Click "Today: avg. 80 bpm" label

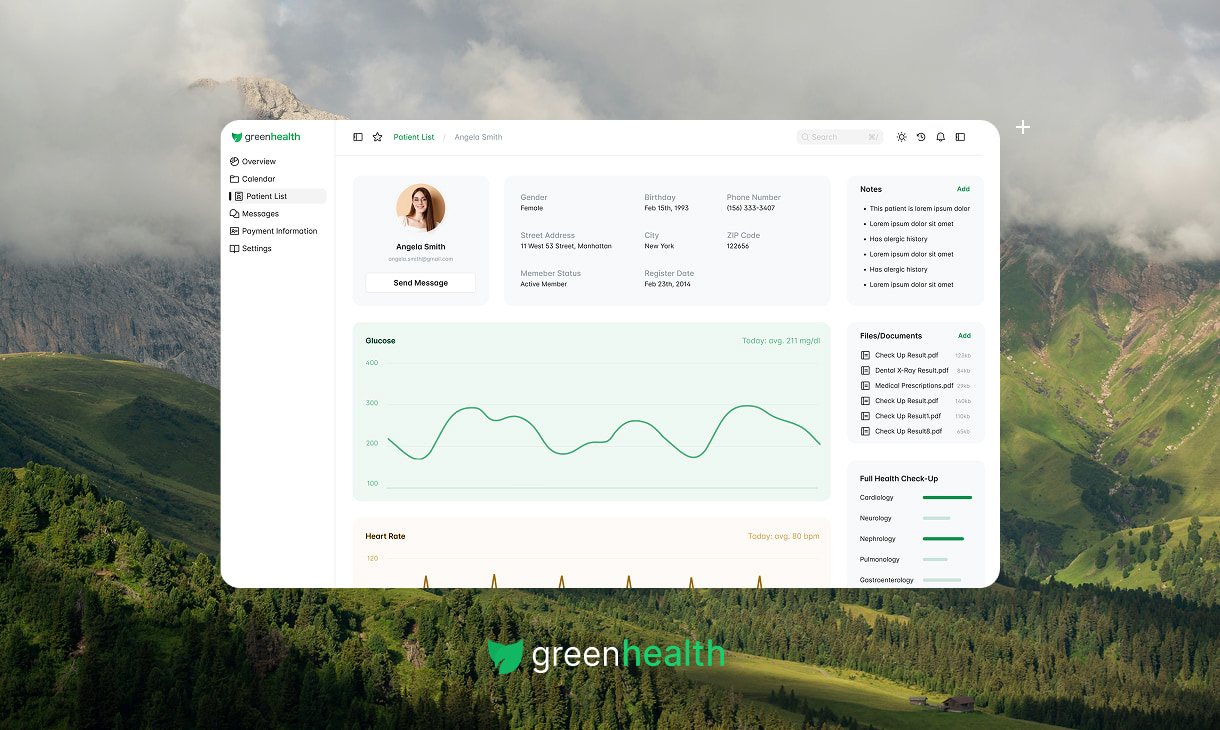tap(784, 536)
